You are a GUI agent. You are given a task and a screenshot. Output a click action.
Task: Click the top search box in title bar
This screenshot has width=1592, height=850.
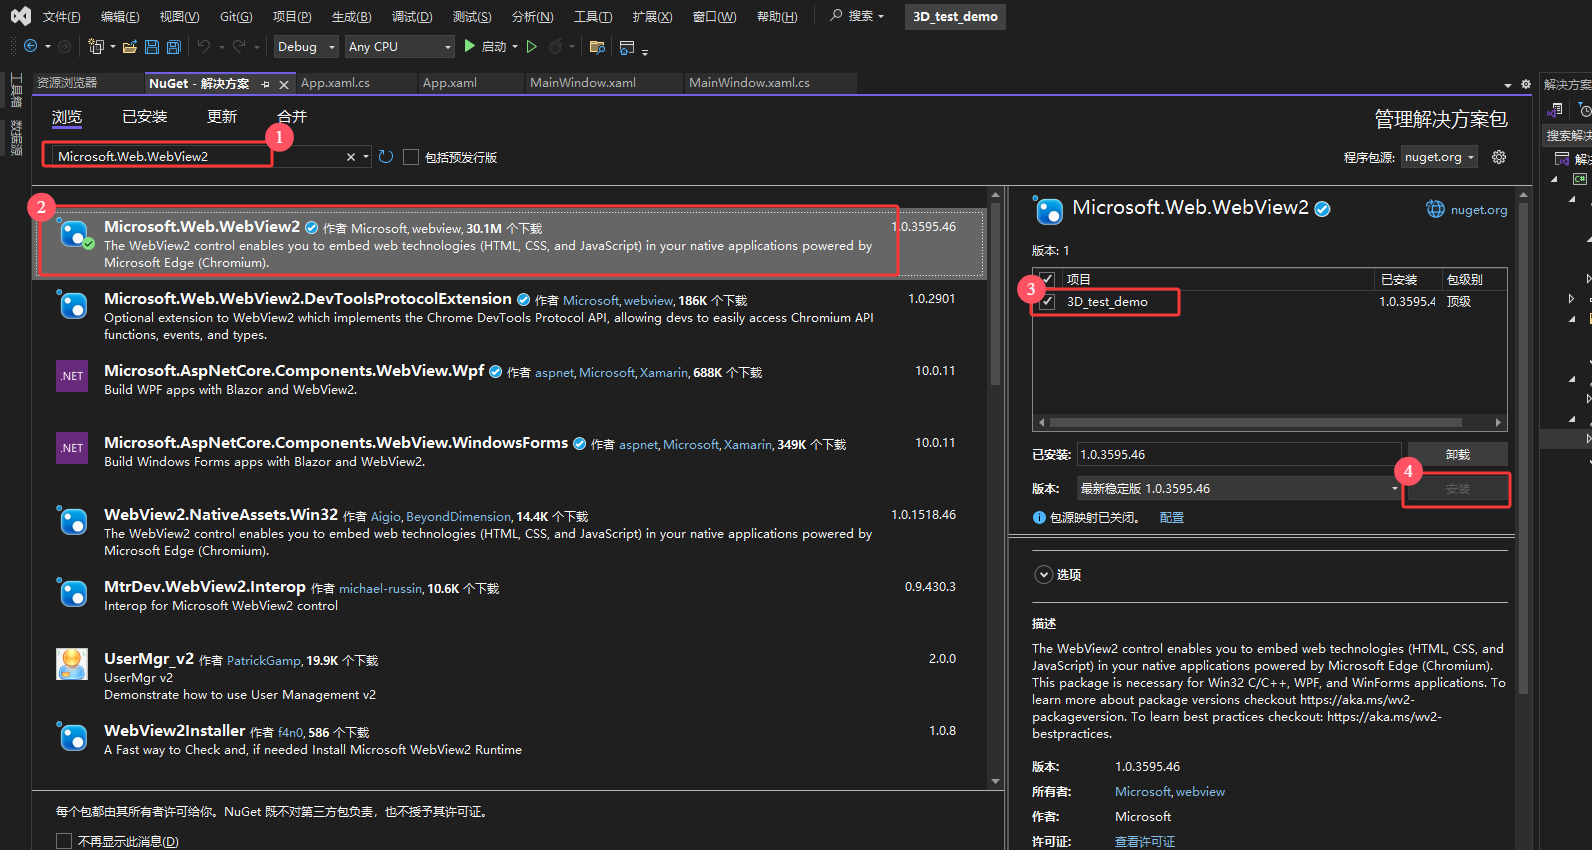tap(857, 16)
